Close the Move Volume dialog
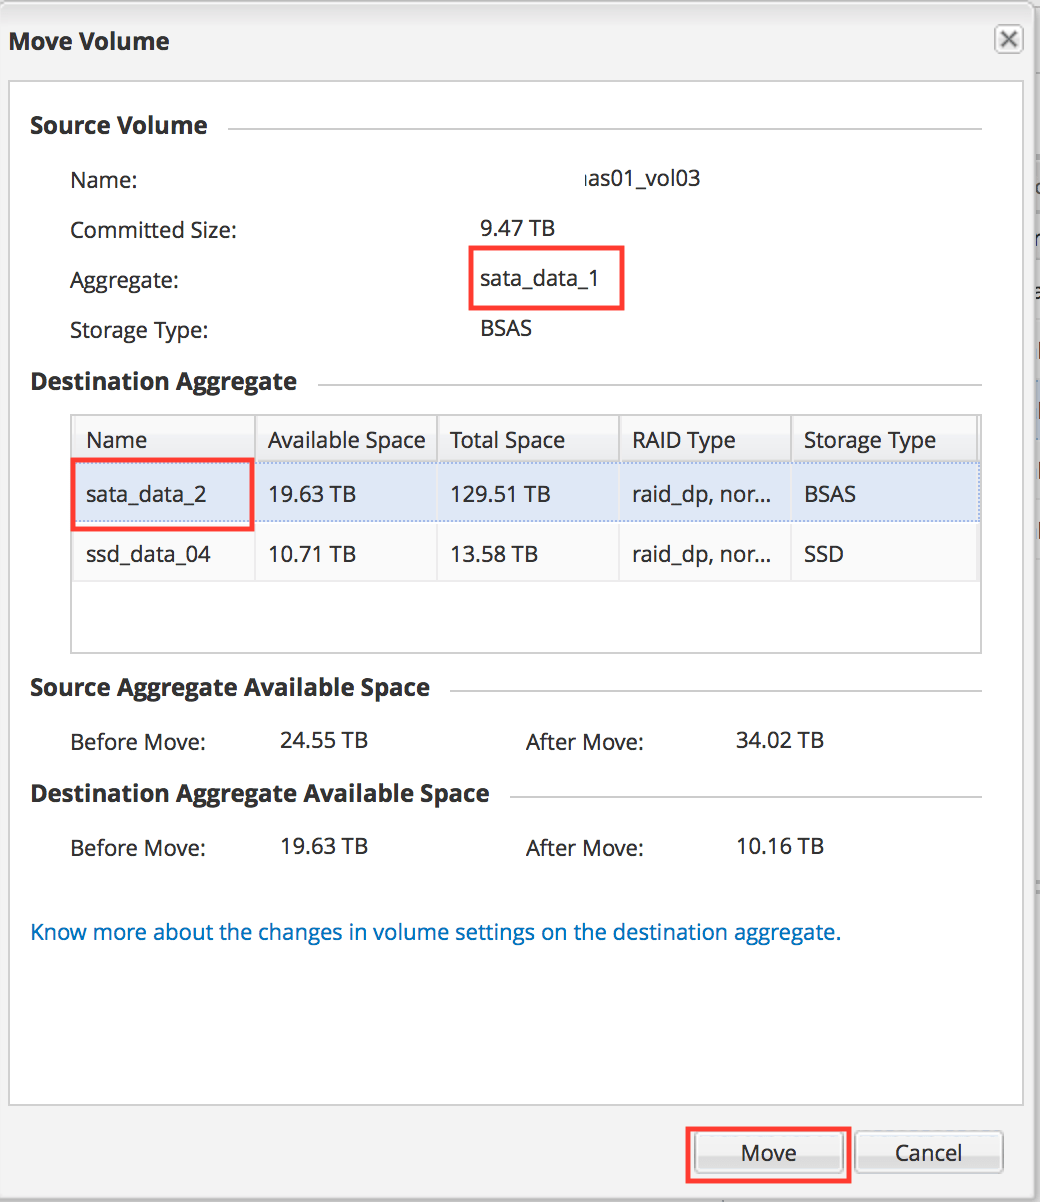This screenshot has width=1040, height=1202. [x=1009, y=39]
